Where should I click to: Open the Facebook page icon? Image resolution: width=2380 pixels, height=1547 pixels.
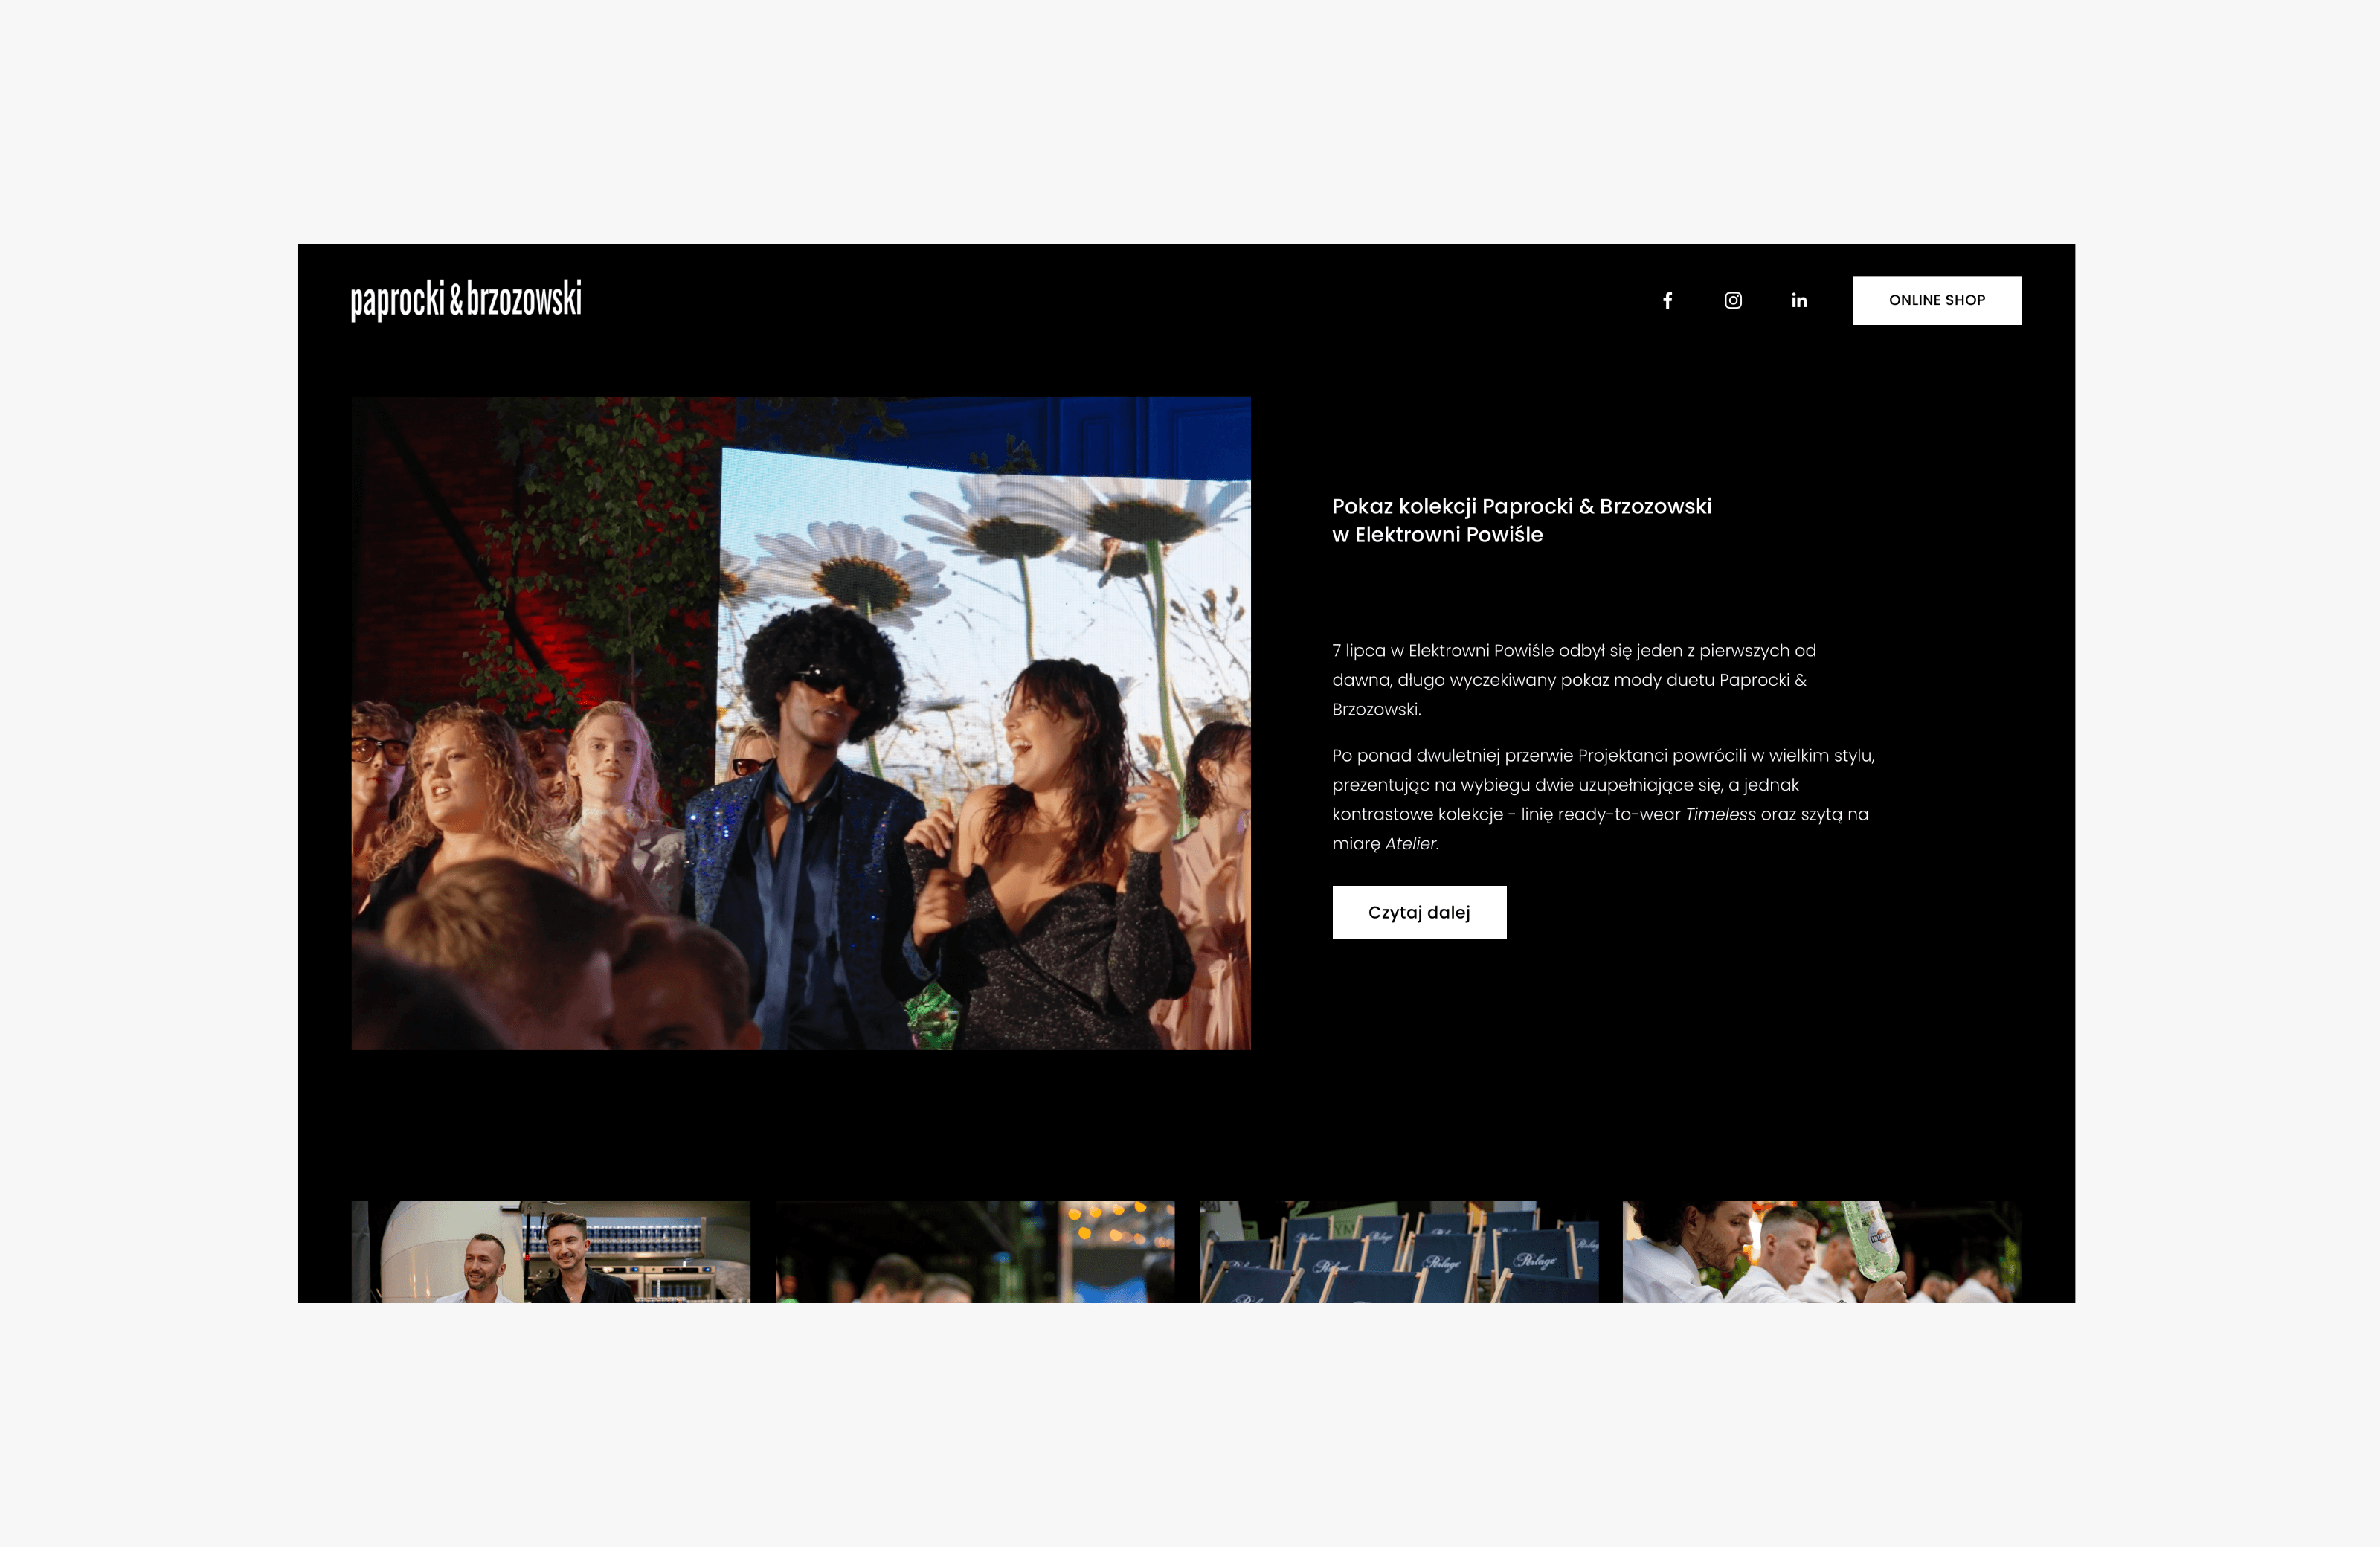coord(1667,300)
